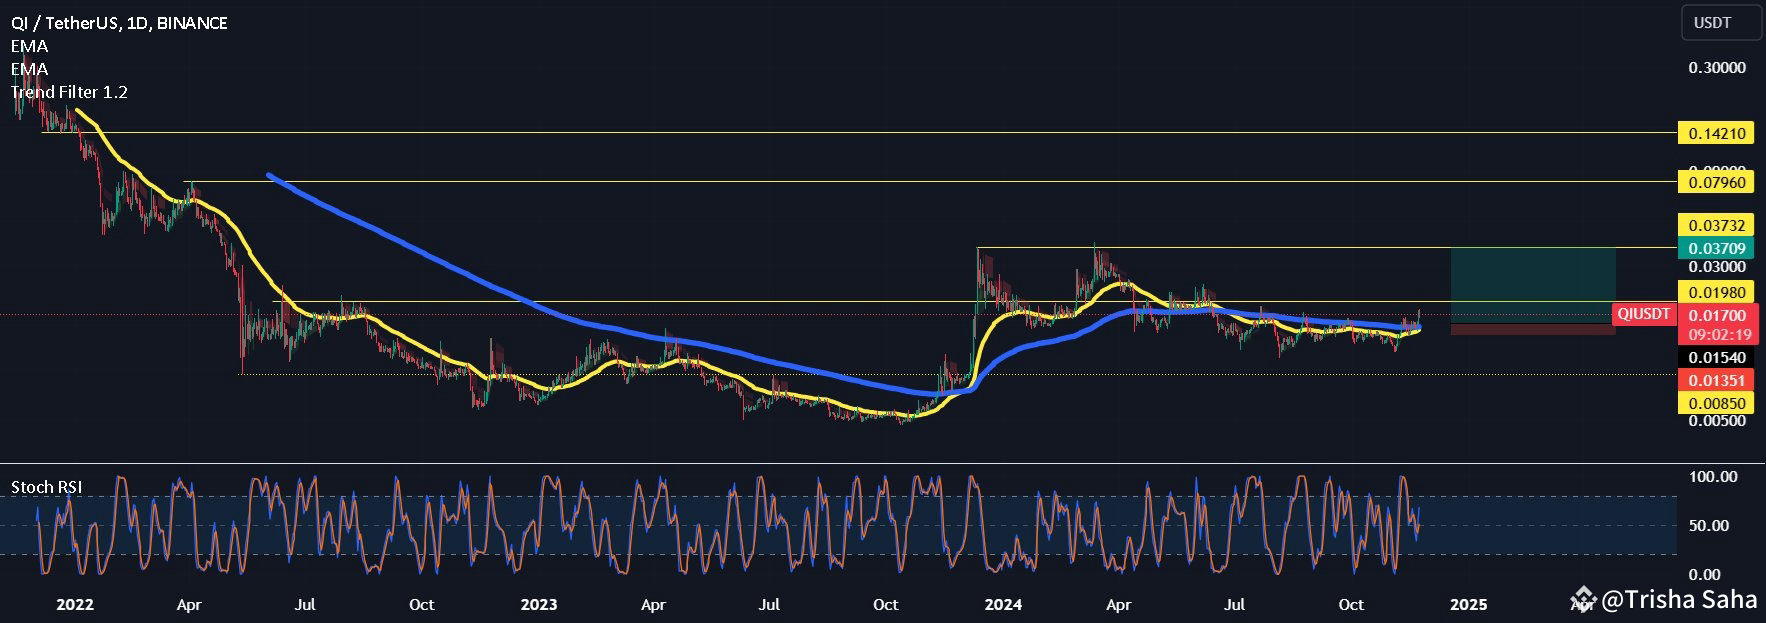
Task: Click the green 0.03709 target price label
Action: (1717, 248)
